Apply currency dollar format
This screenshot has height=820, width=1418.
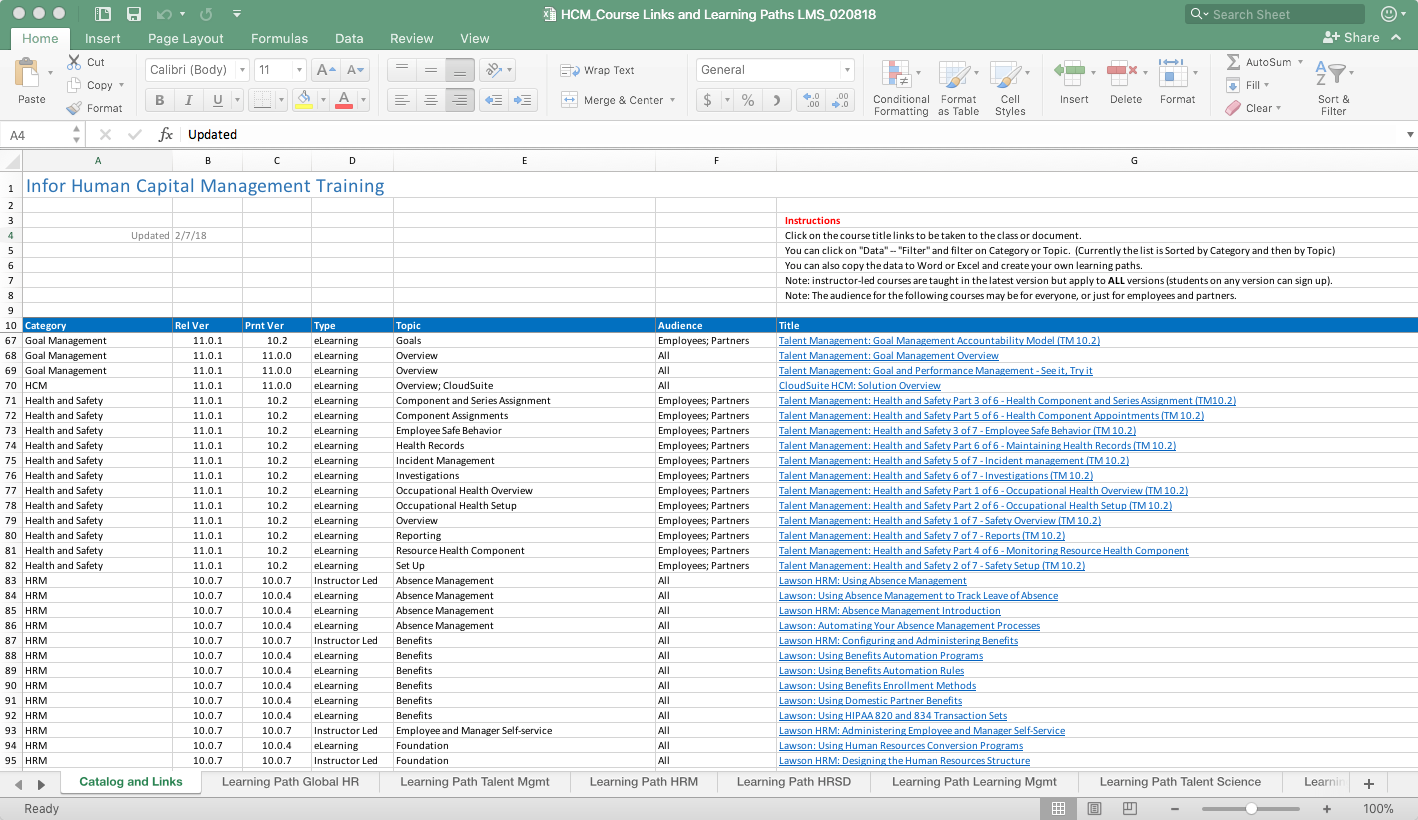pos(708,100)
